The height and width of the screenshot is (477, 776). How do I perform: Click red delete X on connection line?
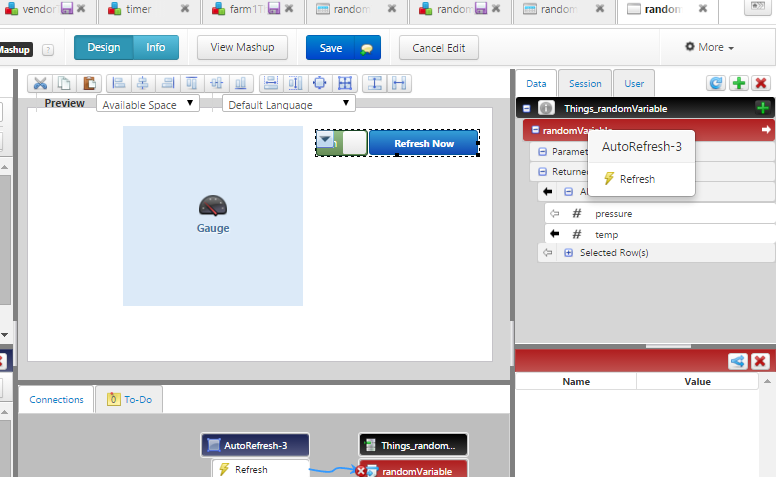(x=360, y=471)
